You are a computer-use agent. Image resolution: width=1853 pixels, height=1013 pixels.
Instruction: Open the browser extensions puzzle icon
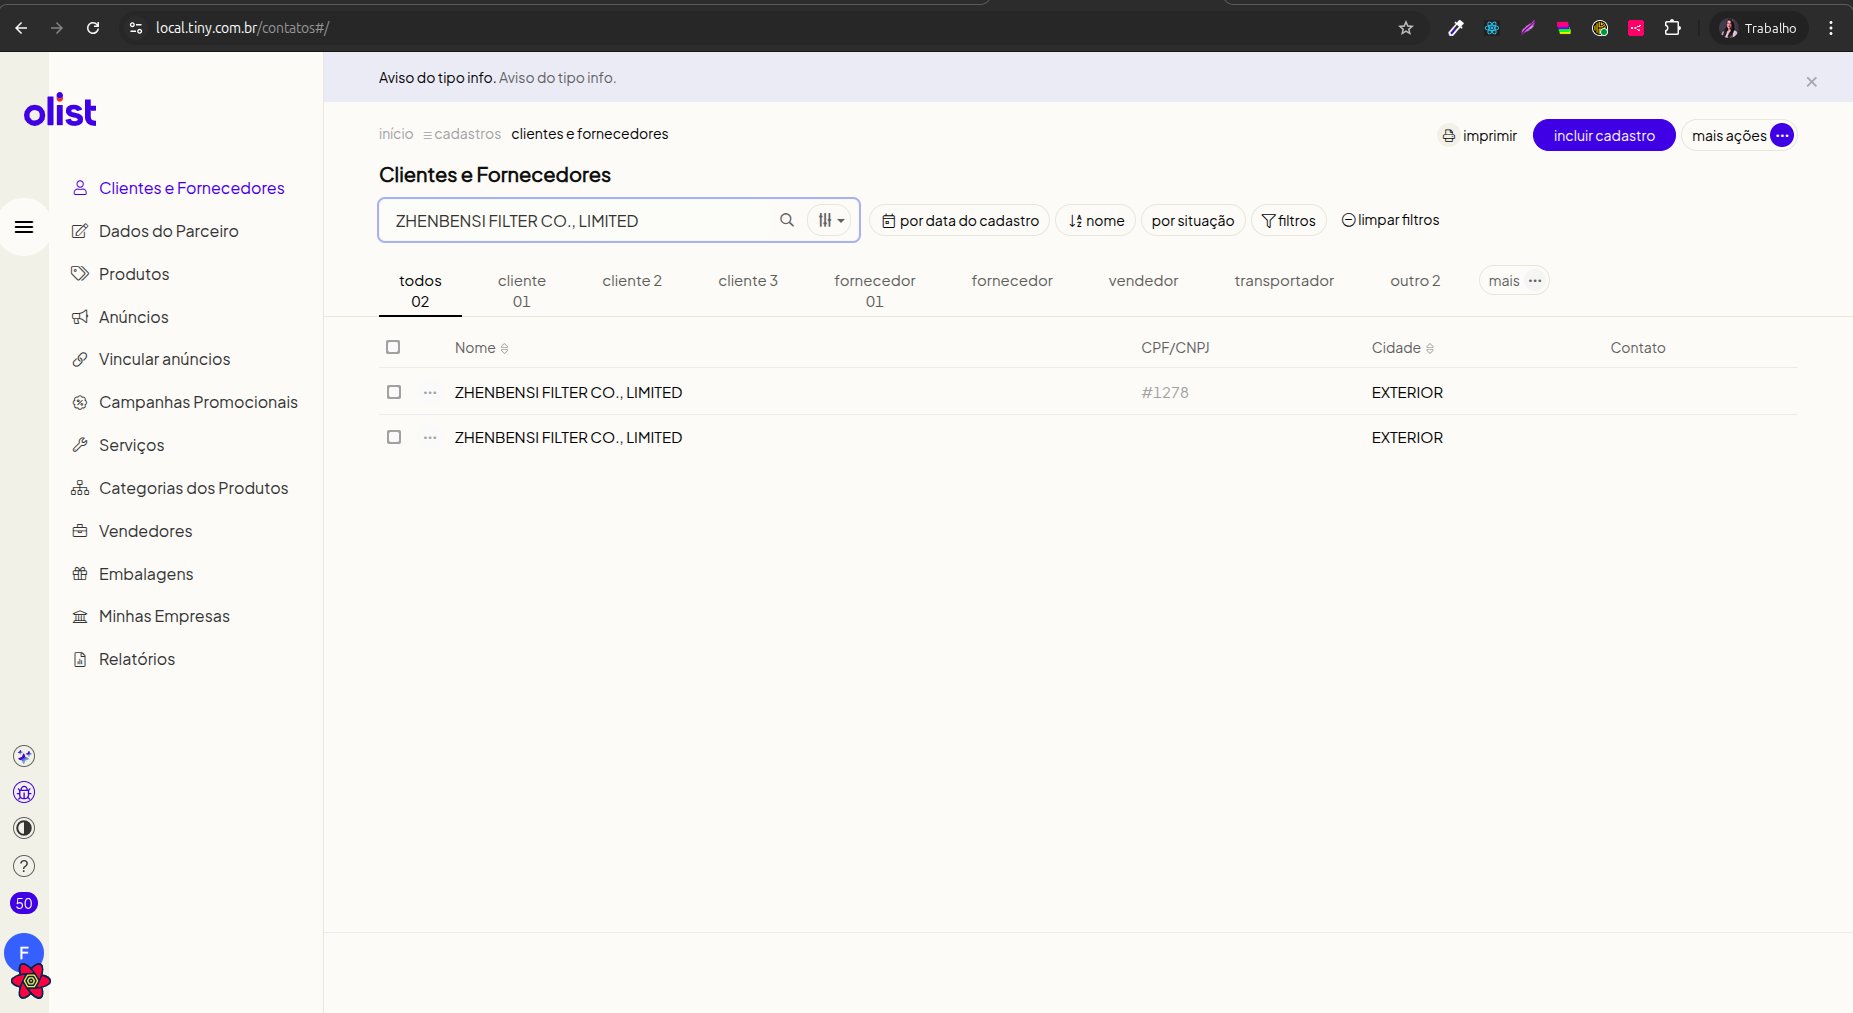pyautogui.click(x=1672, y=28)
